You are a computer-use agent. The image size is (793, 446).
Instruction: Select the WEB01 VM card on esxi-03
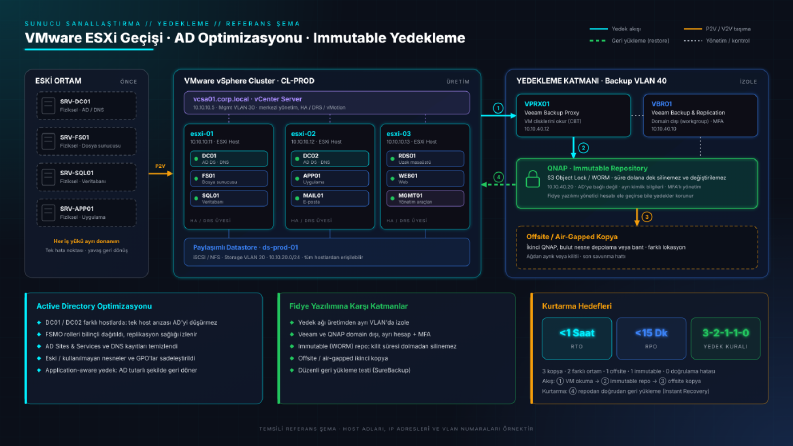point(425,179)
